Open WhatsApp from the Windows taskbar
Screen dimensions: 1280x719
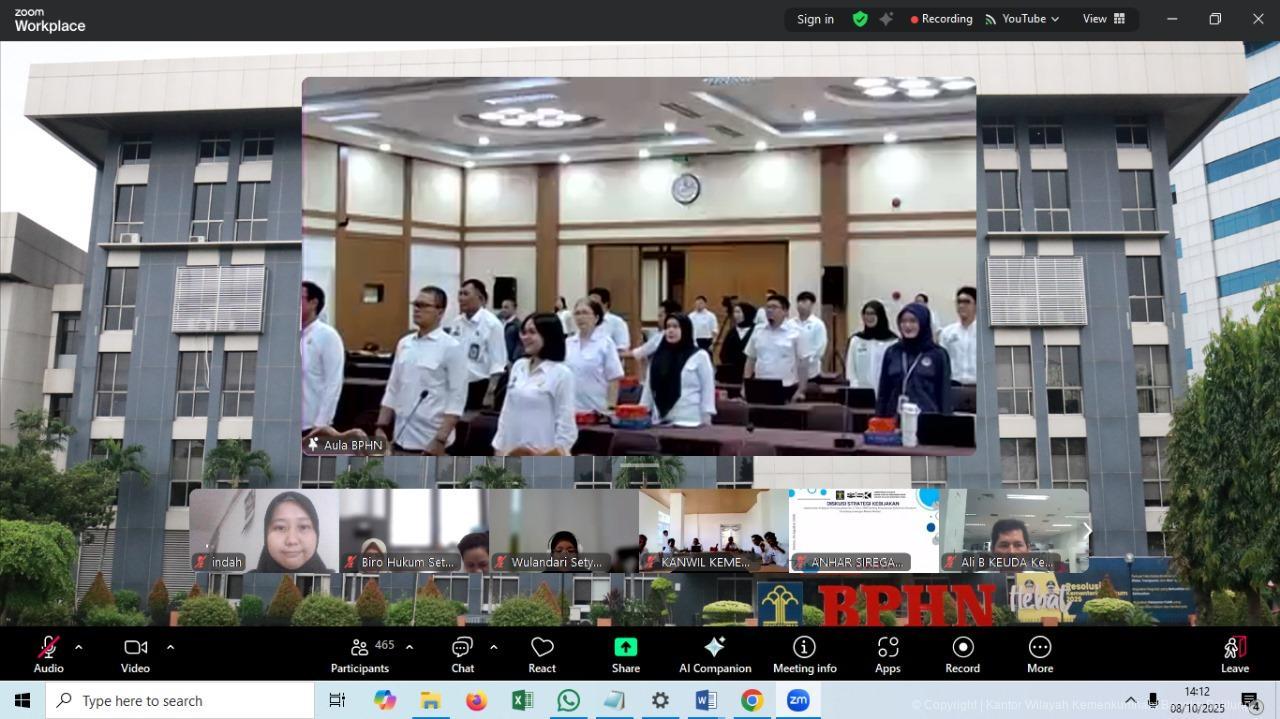[x=568, y=700]
